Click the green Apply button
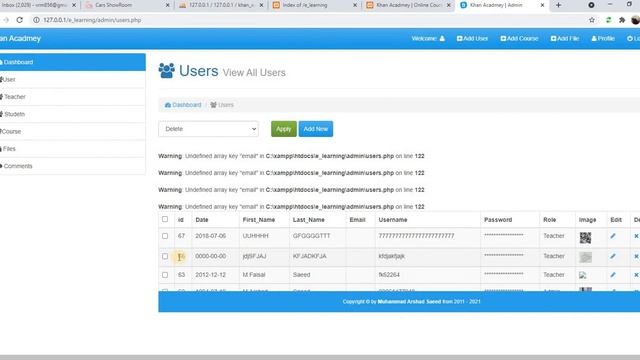 click(284, 129)
